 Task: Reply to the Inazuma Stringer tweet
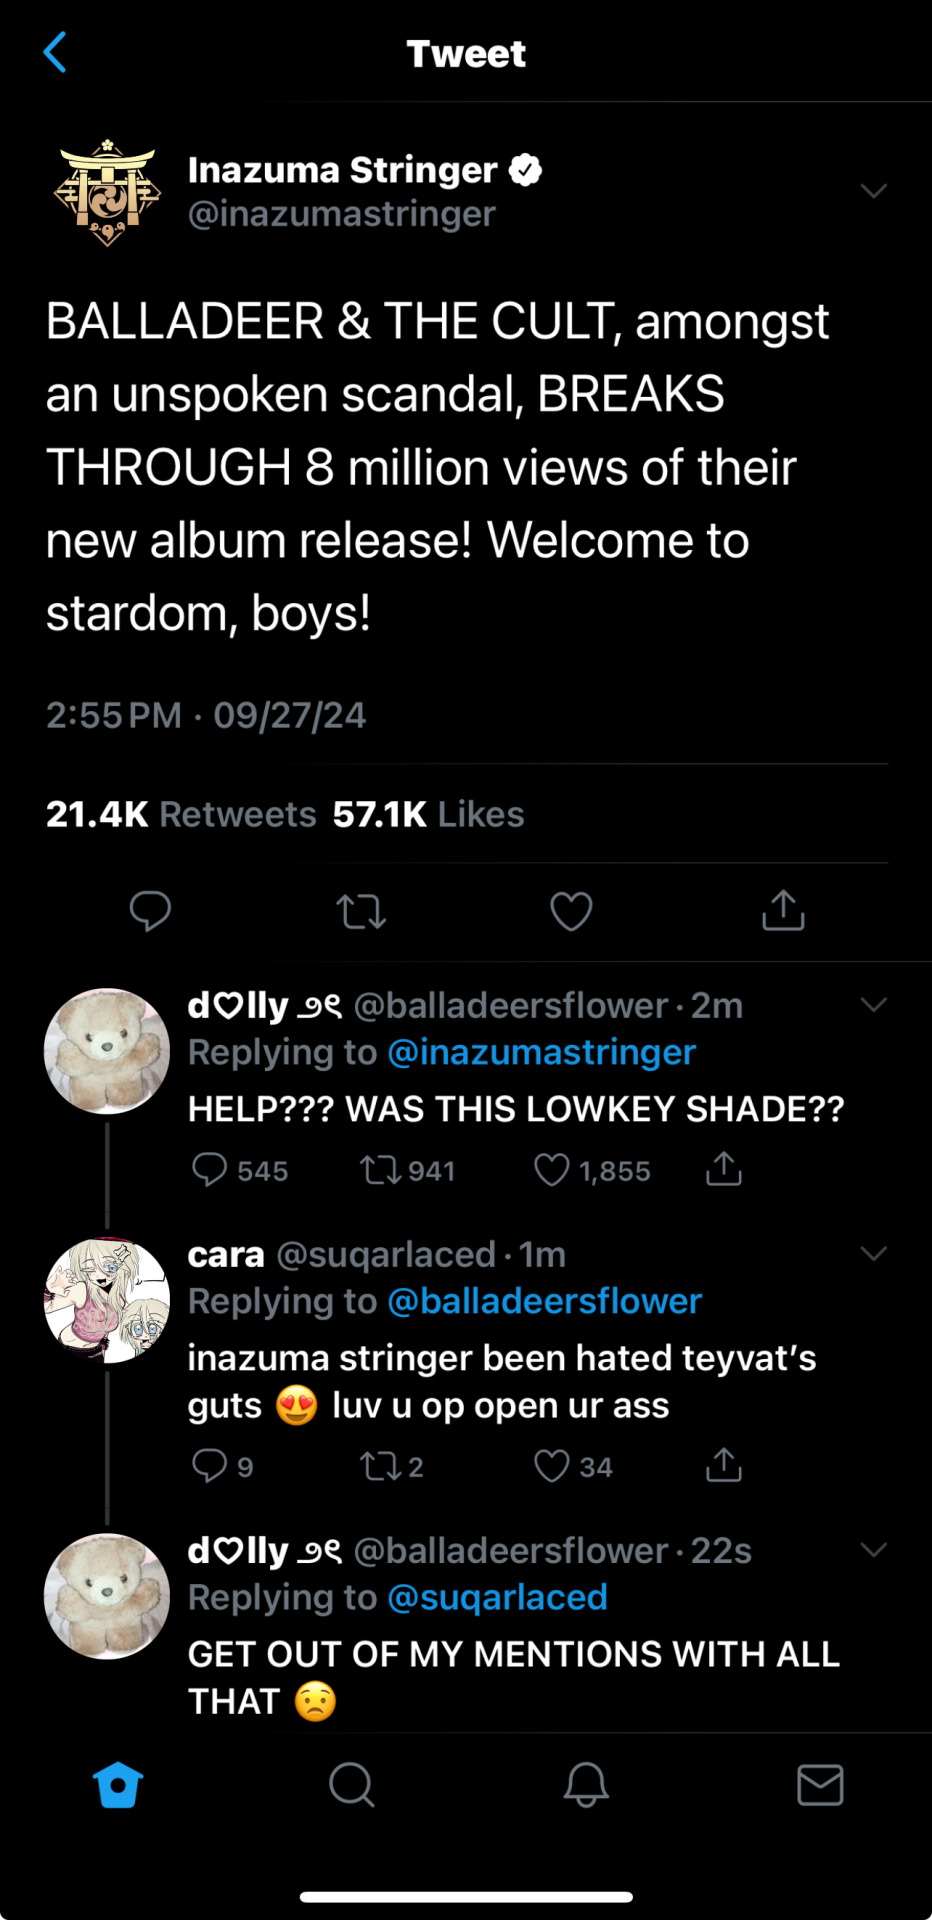coord(151,911)
